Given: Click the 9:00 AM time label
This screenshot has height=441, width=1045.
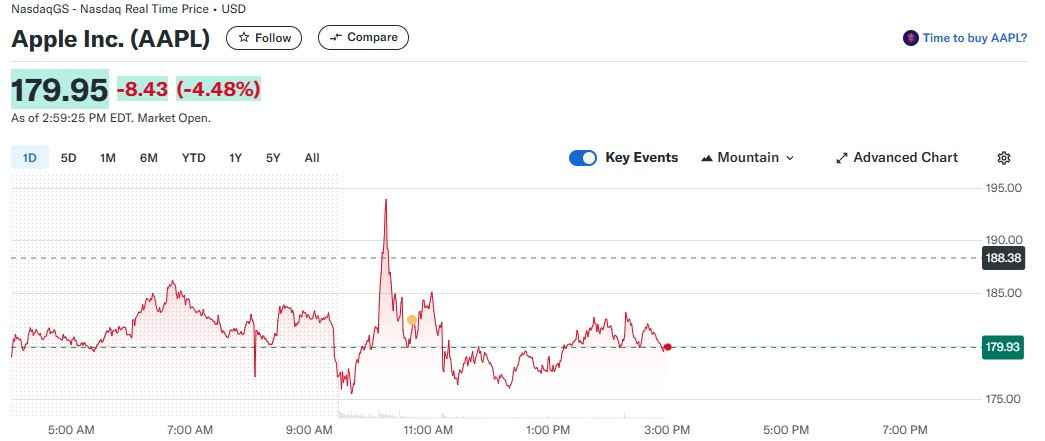Looking at the screenshot, I should pyautogui.click(x=309, y=430).
